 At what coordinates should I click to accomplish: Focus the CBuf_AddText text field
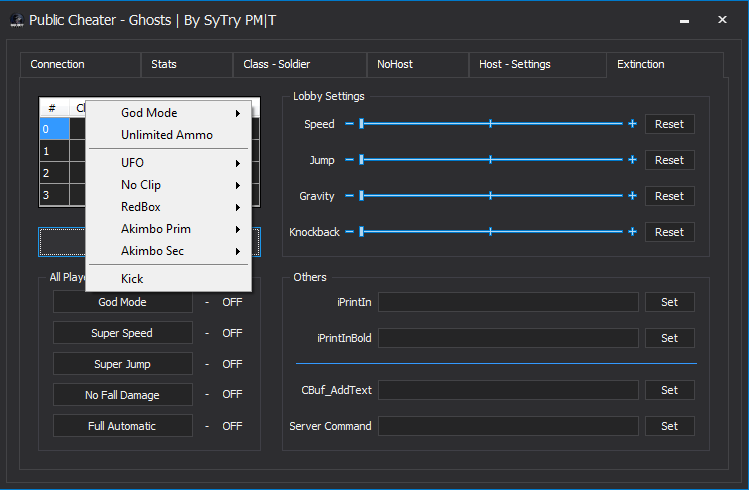pos(508,390)
